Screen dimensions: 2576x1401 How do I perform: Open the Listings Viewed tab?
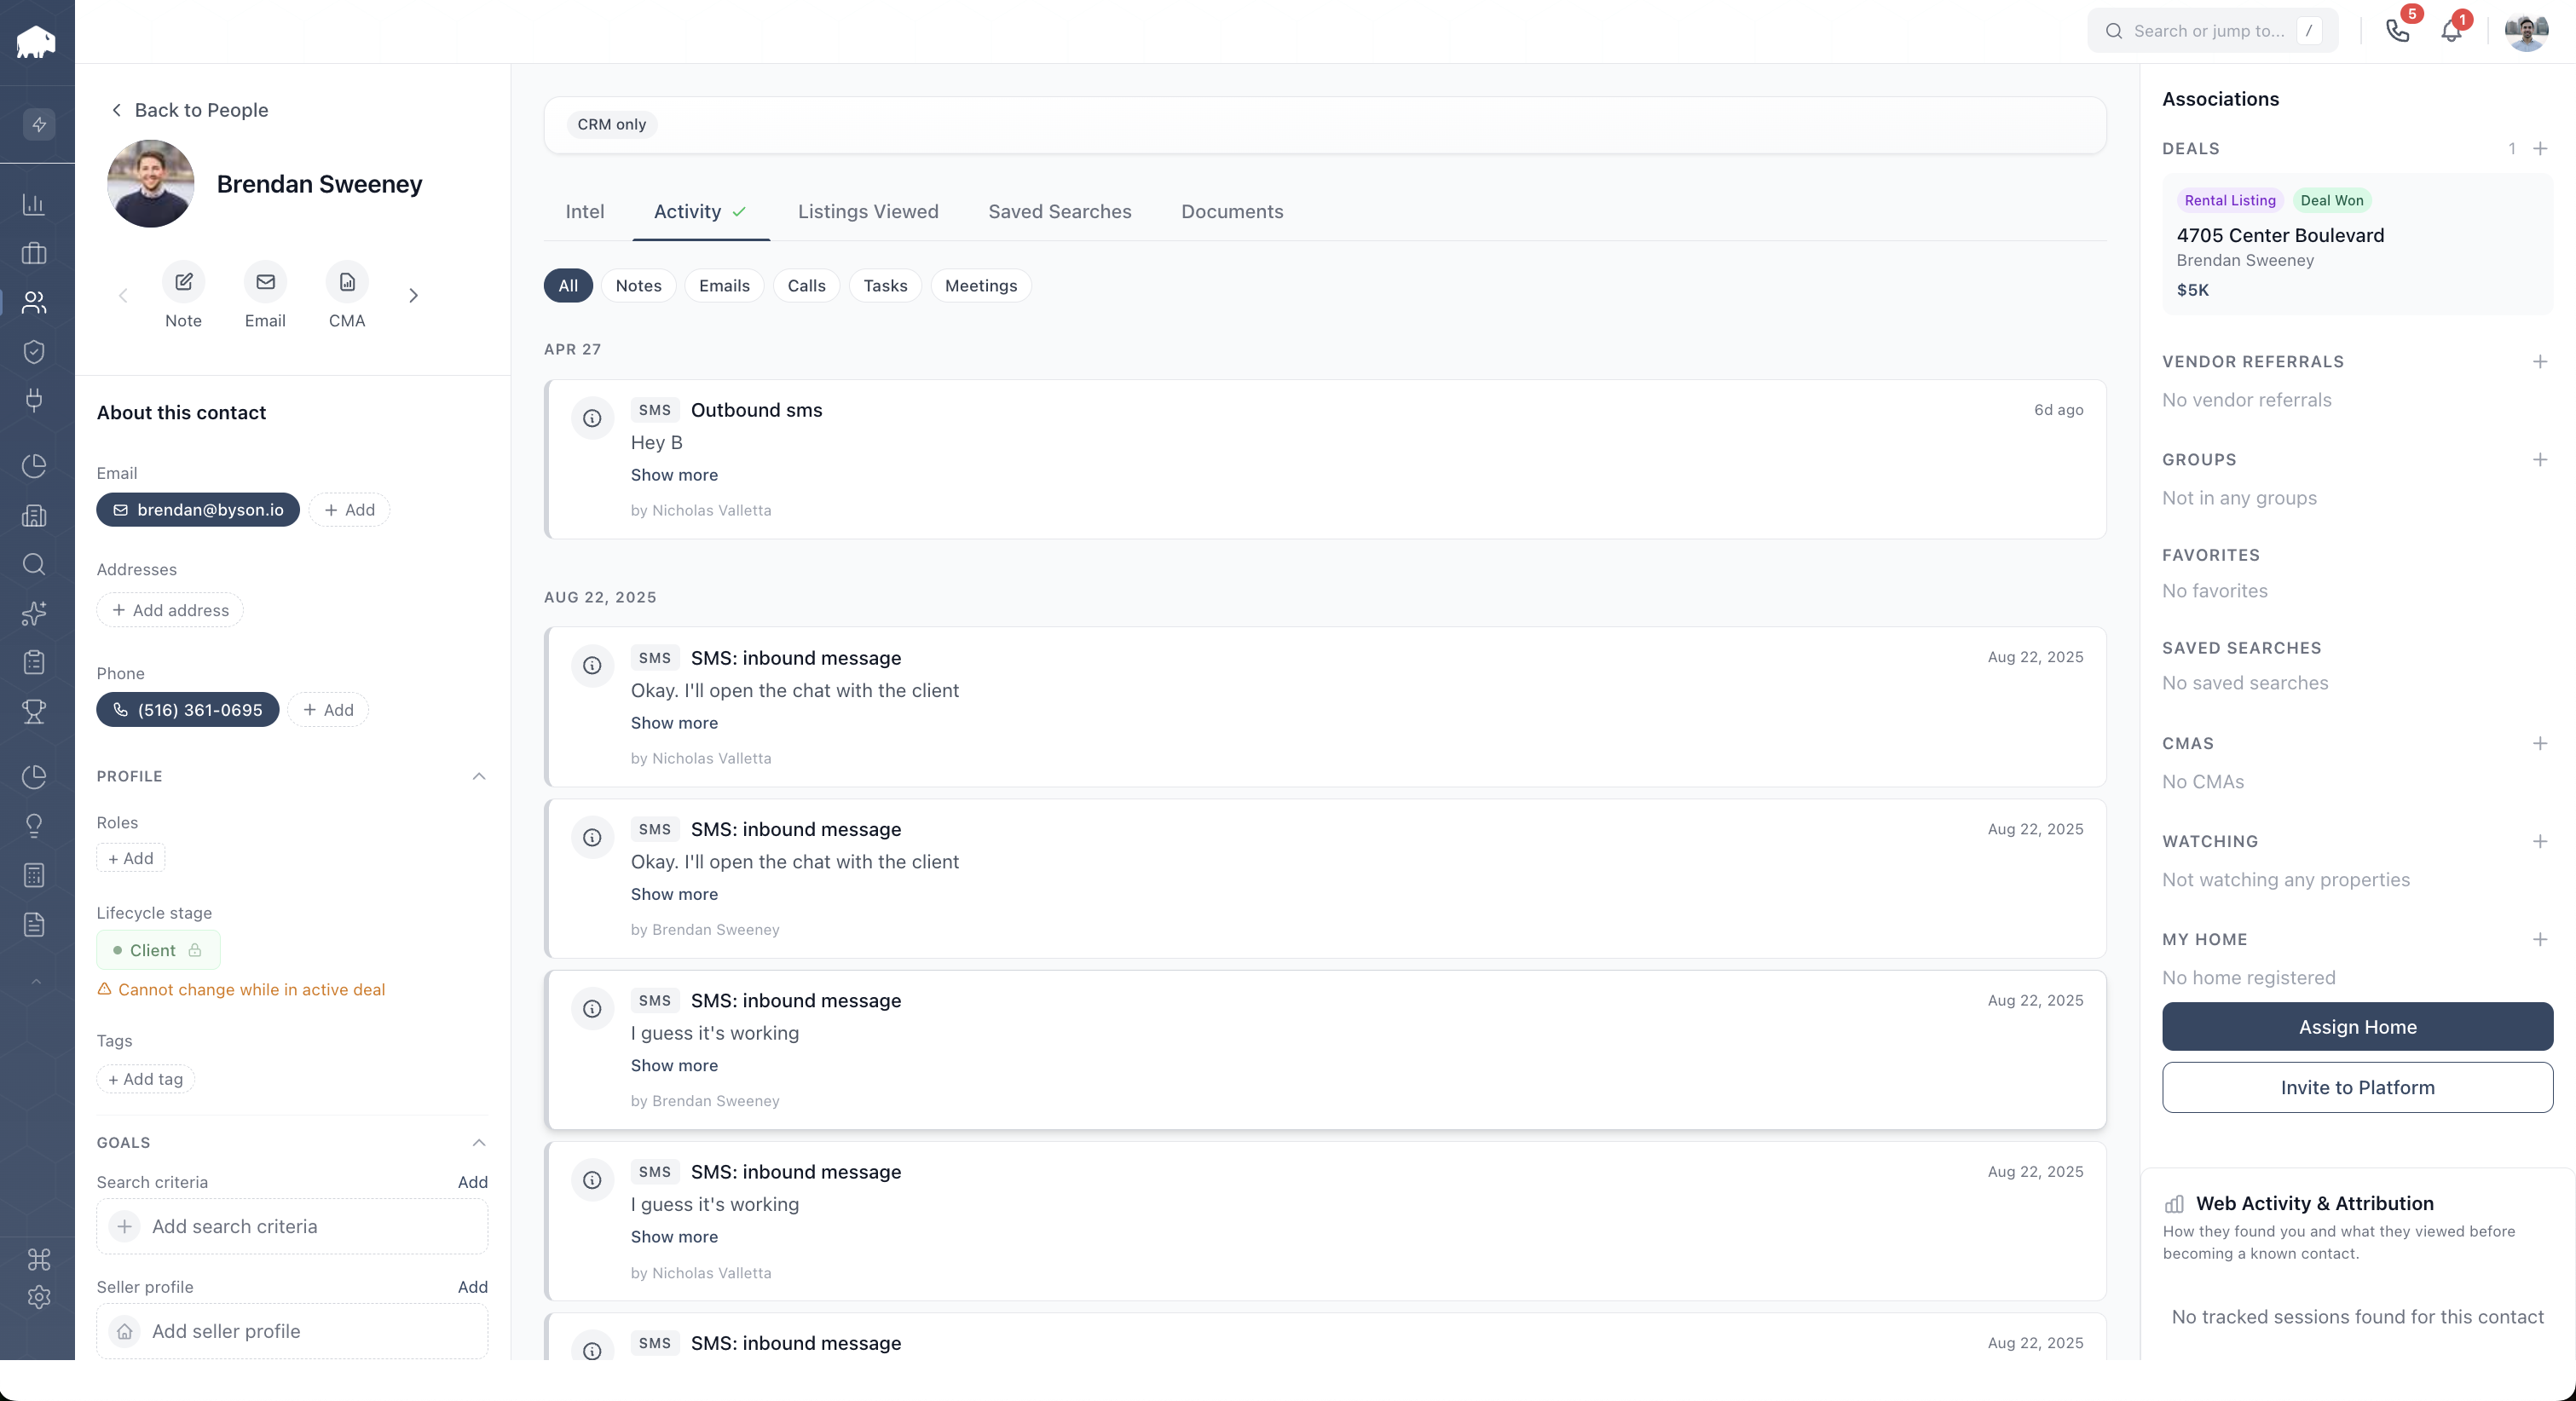pyautogui.click(x=868, y=211)
